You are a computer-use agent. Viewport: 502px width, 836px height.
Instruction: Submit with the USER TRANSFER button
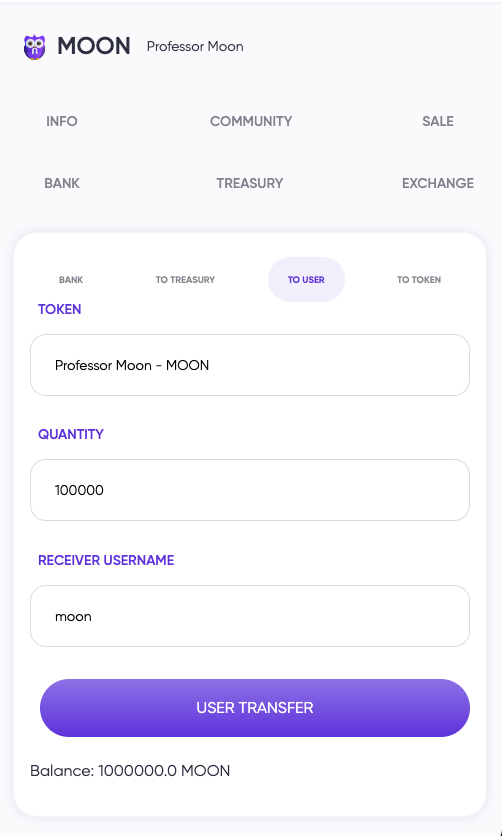pos(255,708)
